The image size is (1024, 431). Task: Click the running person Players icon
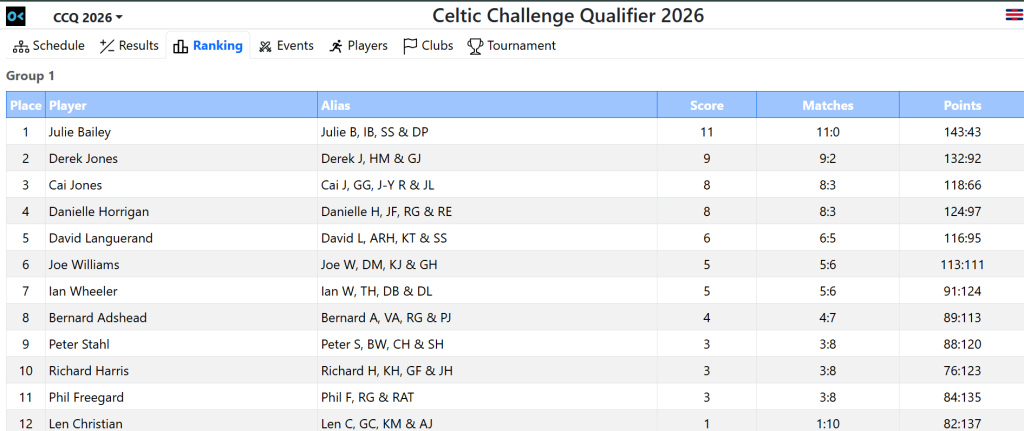pyautogui.click(x=336, y=46)
